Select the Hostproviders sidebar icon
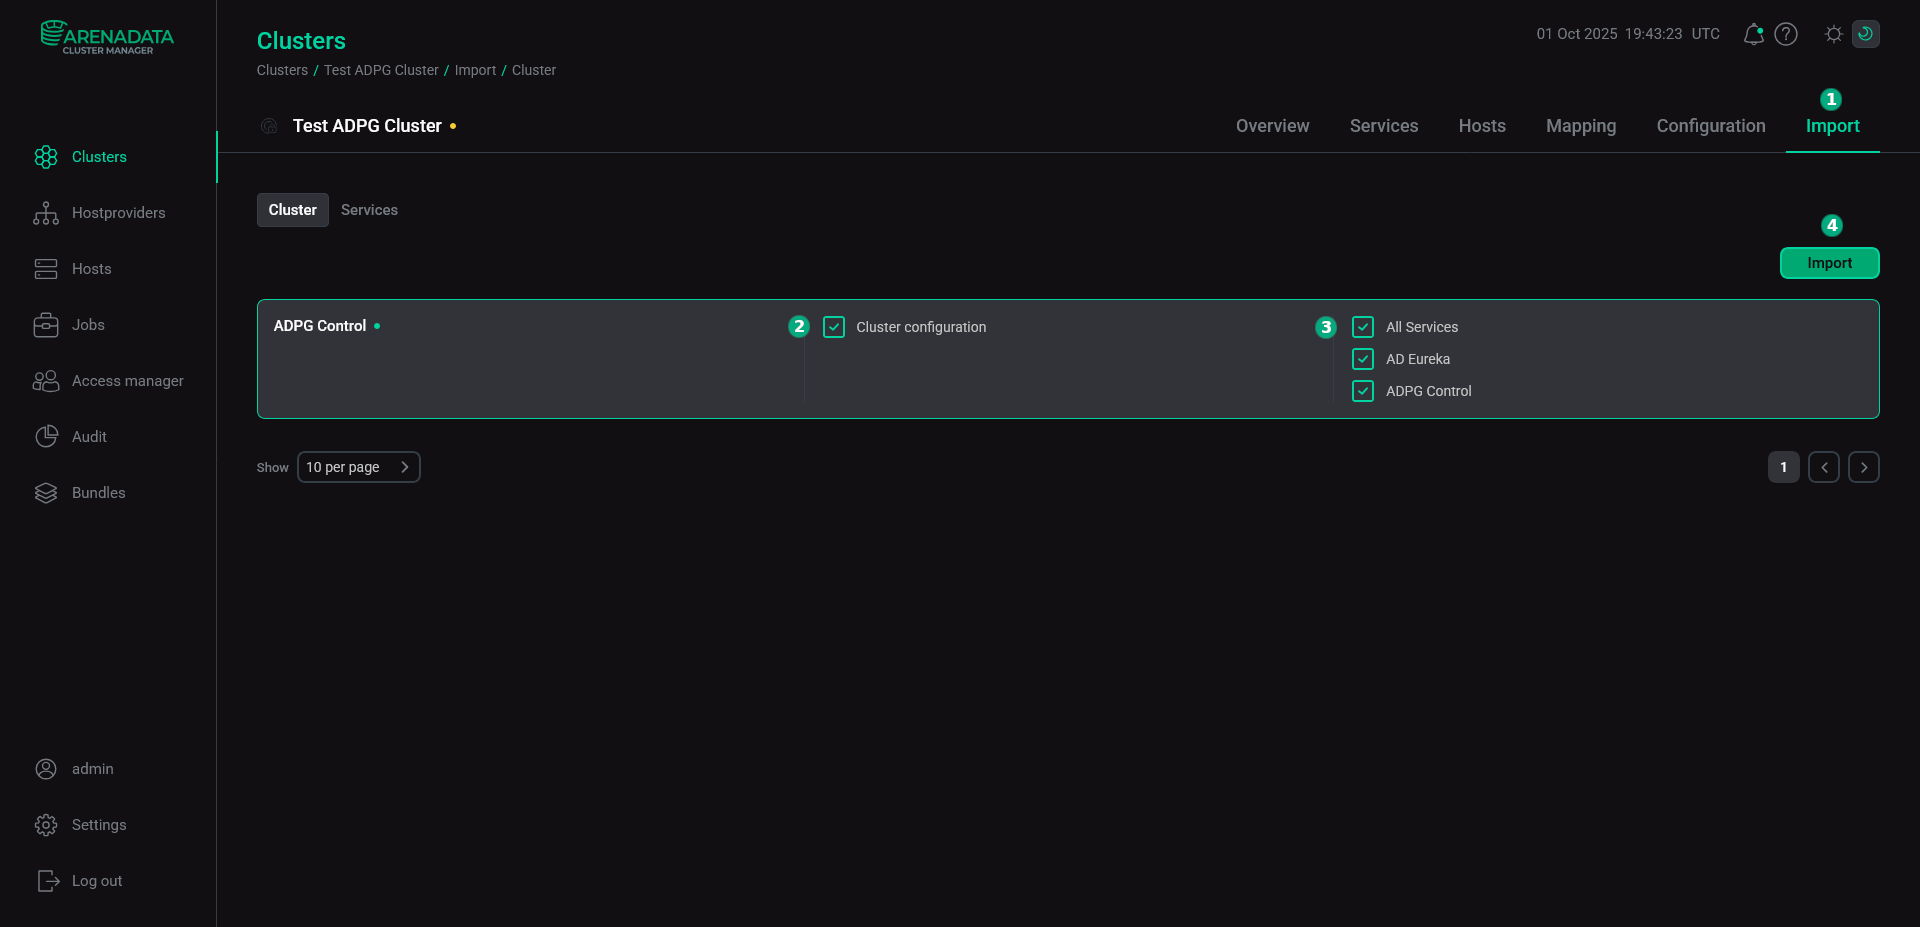1920x927 pixels. click(46, 213)
